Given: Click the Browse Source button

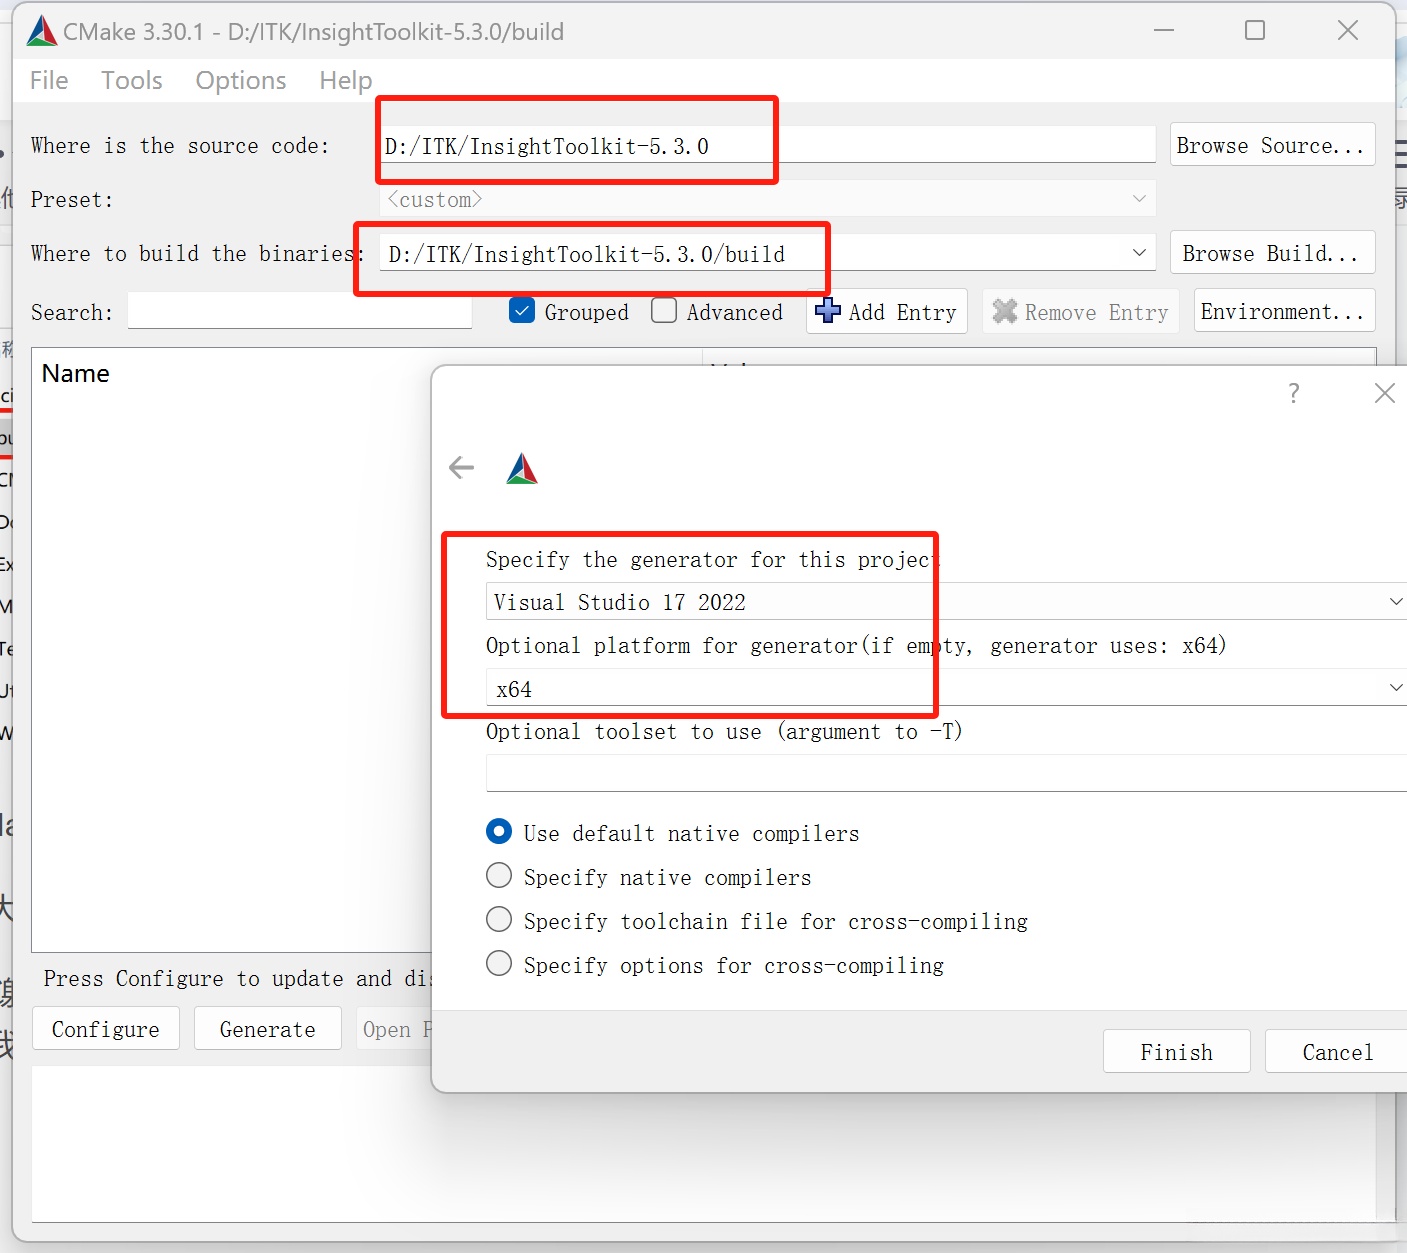Looking at the screenshot, I should pyautogui.click(x=1272, y=145).
